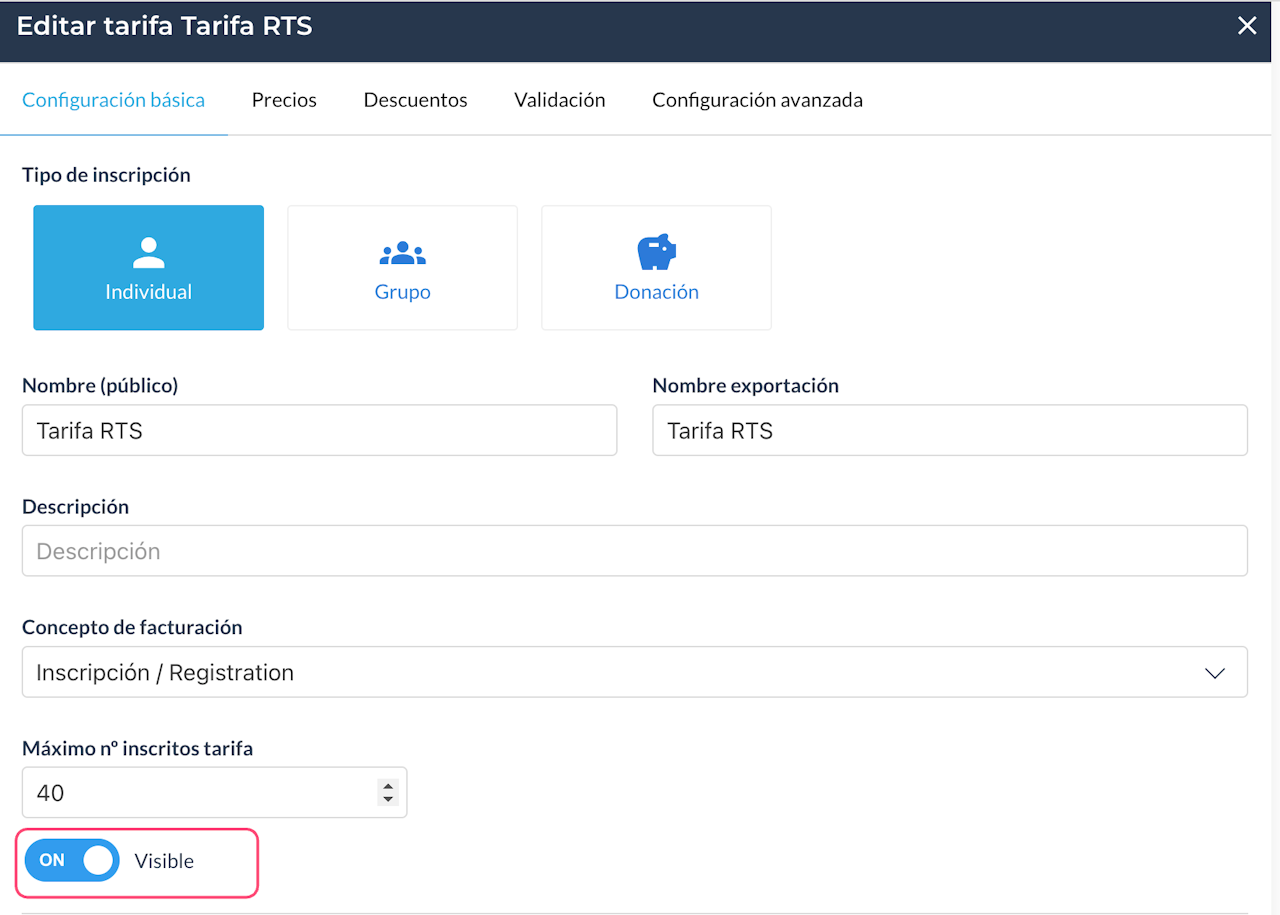The image size is (1280, 915).
Task: Click the Tipo de inscripción label
Action: tap(106, 175)
